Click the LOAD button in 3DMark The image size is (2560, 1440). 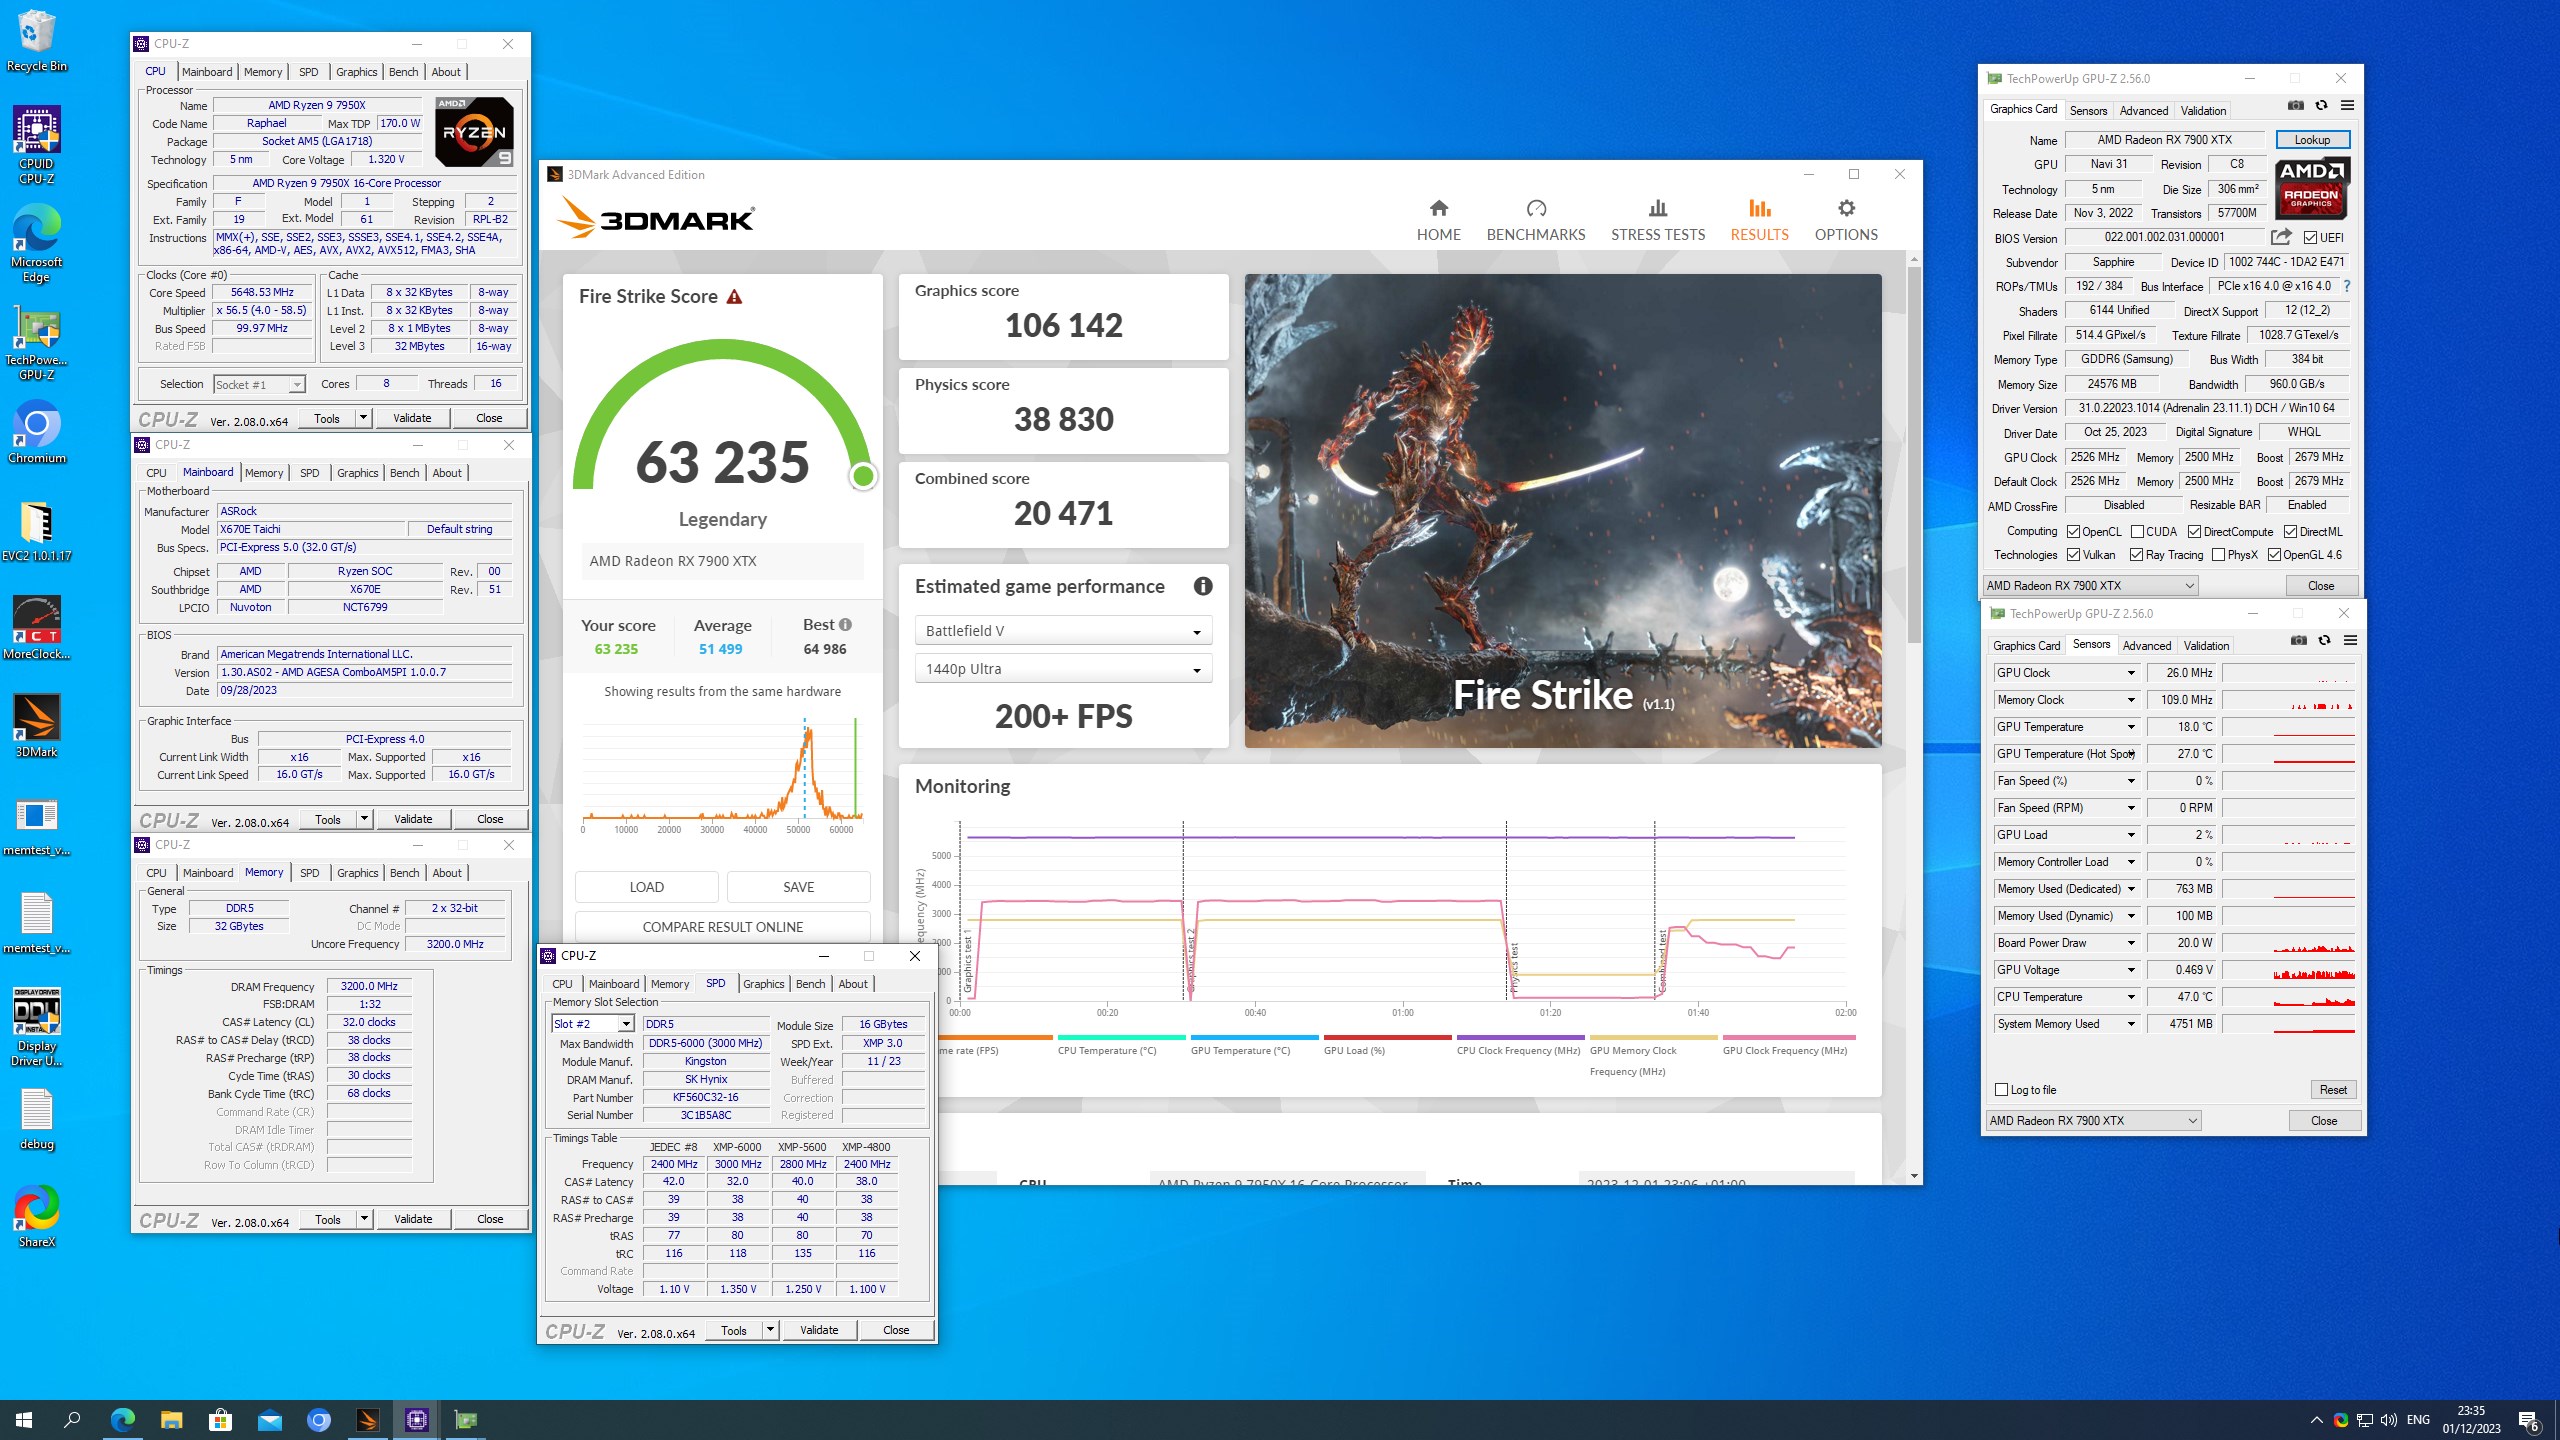click(646, 887)
